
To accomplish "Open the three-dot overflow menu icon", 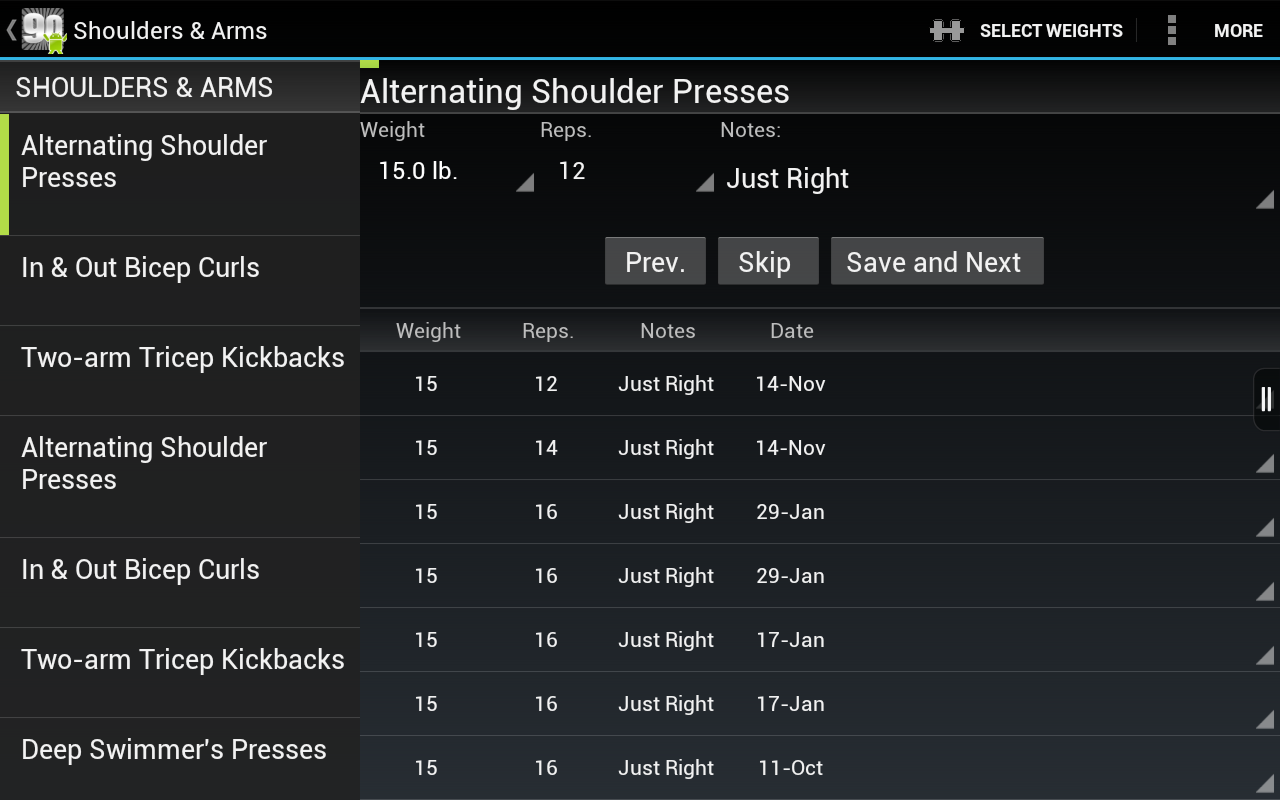I will pos(1171,31).
